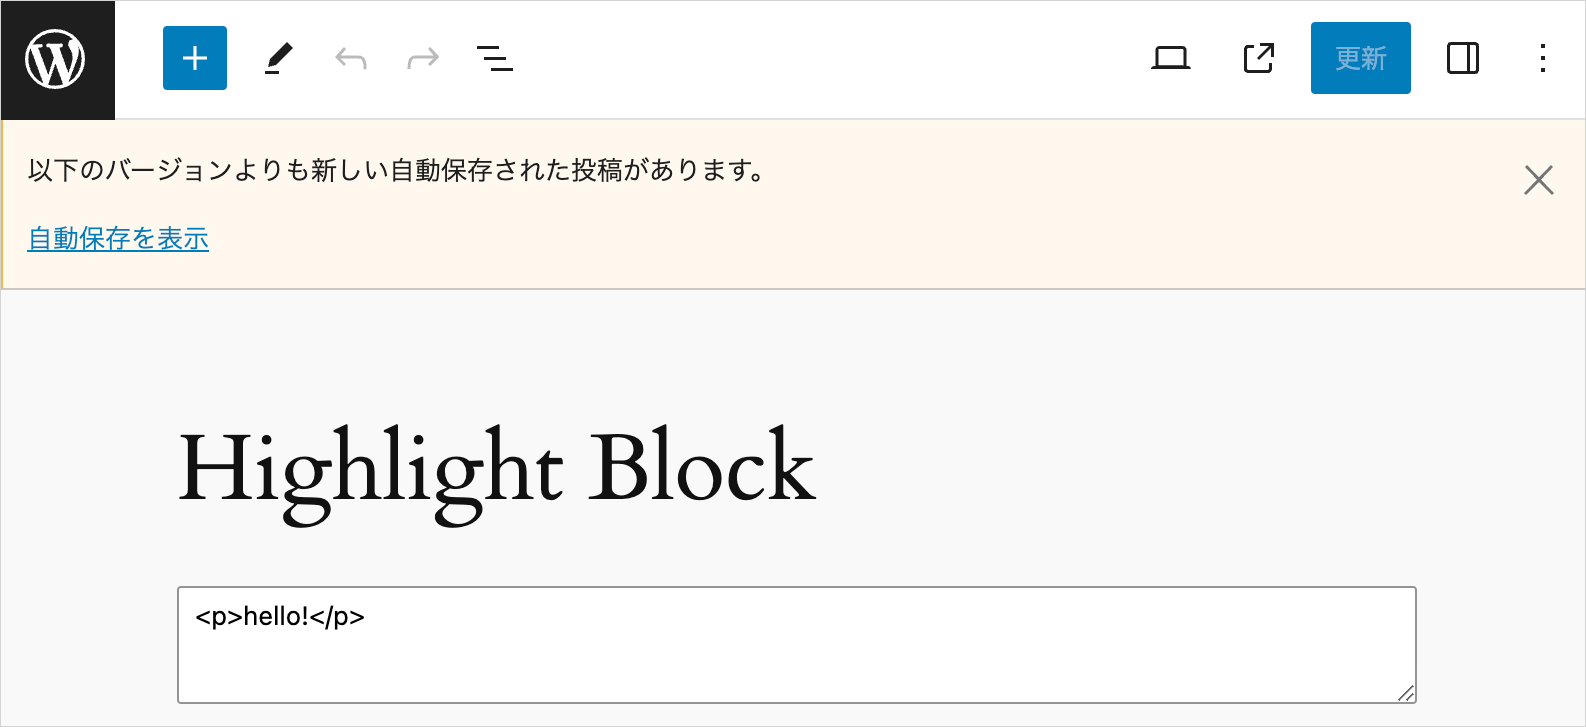
Task: Dismiss the autosave notice
Action: (x=1538, y=180)
